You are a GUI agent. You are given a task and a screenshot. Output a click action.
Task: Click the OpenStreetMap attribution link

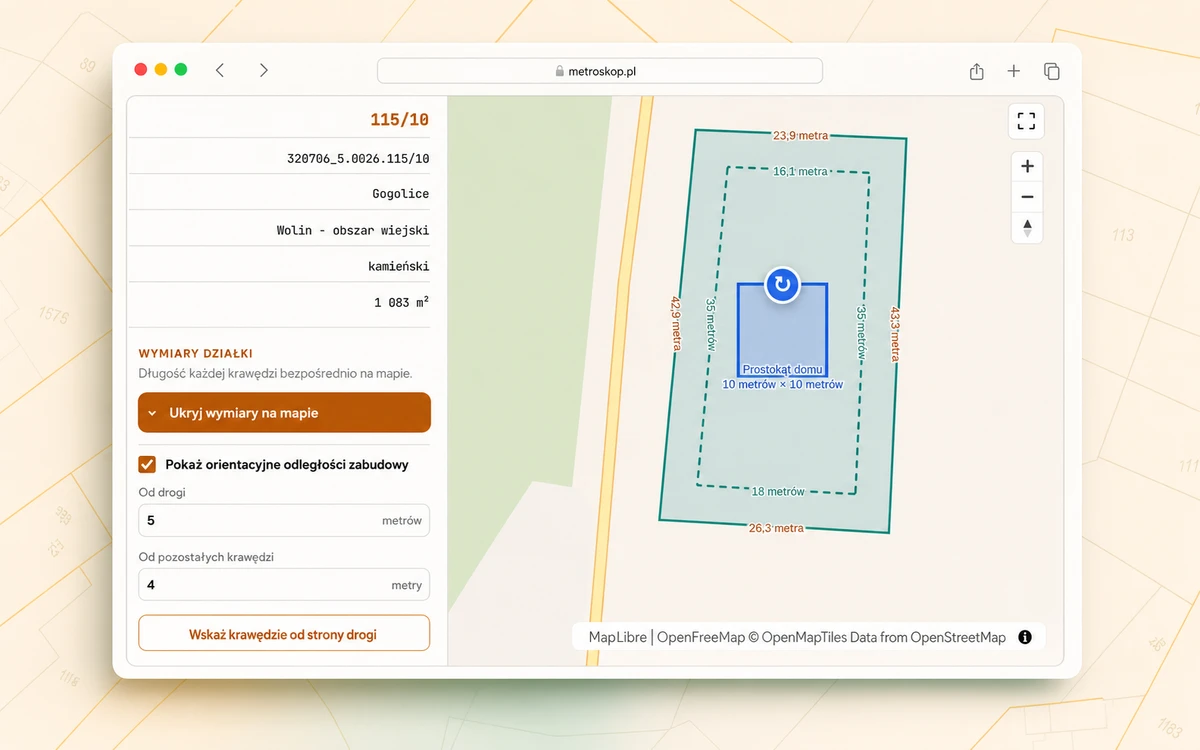pyautogui.click(x=958, y=637)
